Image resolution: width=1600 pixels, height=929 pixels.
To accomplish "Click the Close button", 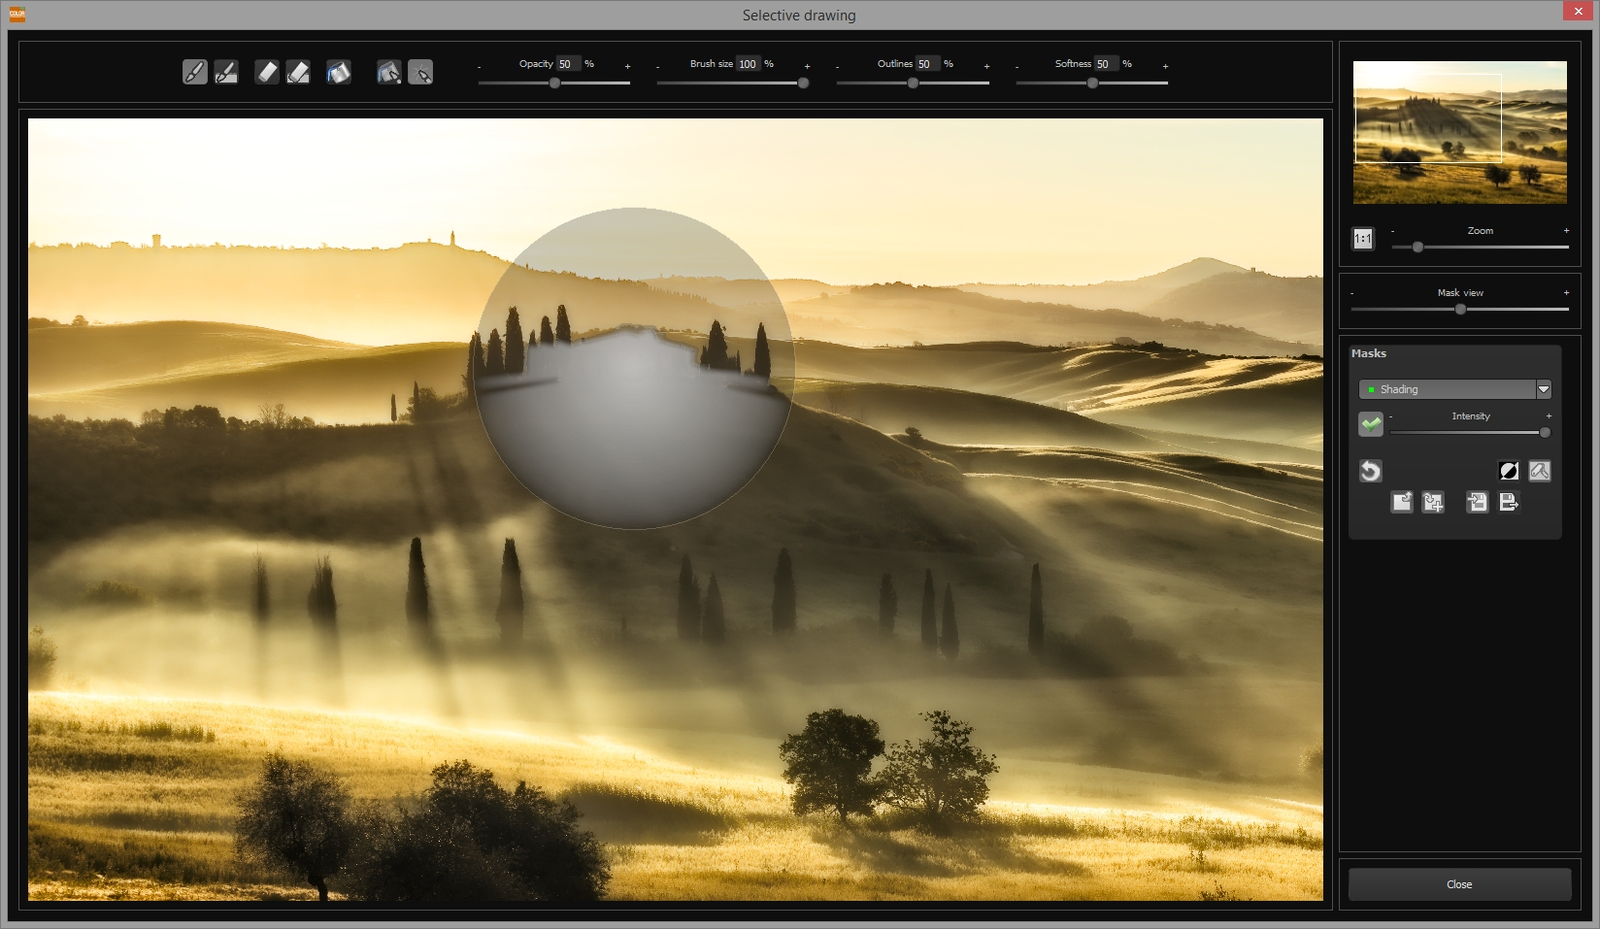I will point(1459,884).
